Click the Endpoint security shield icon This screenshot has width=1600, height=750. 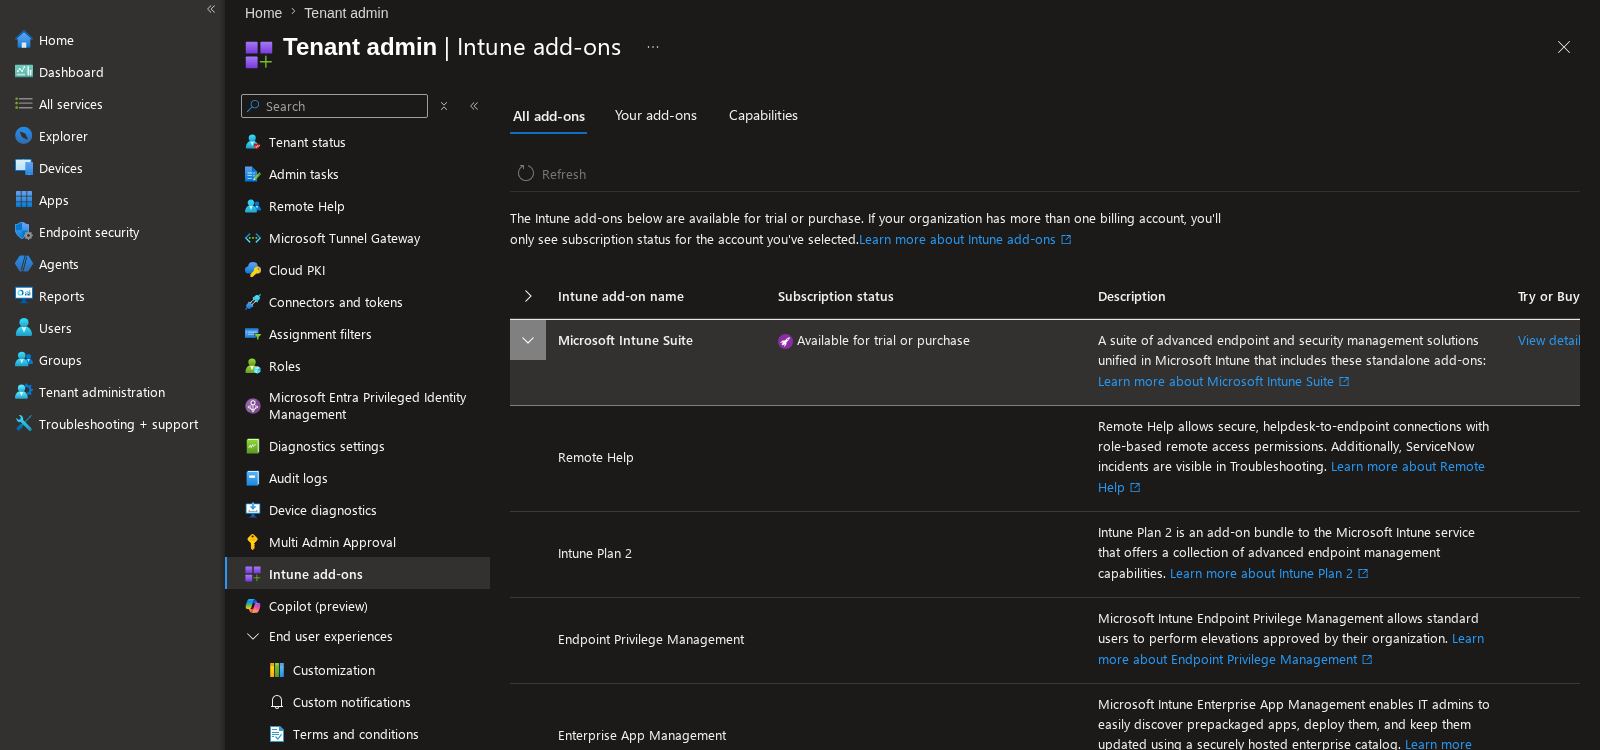(24, 232)
